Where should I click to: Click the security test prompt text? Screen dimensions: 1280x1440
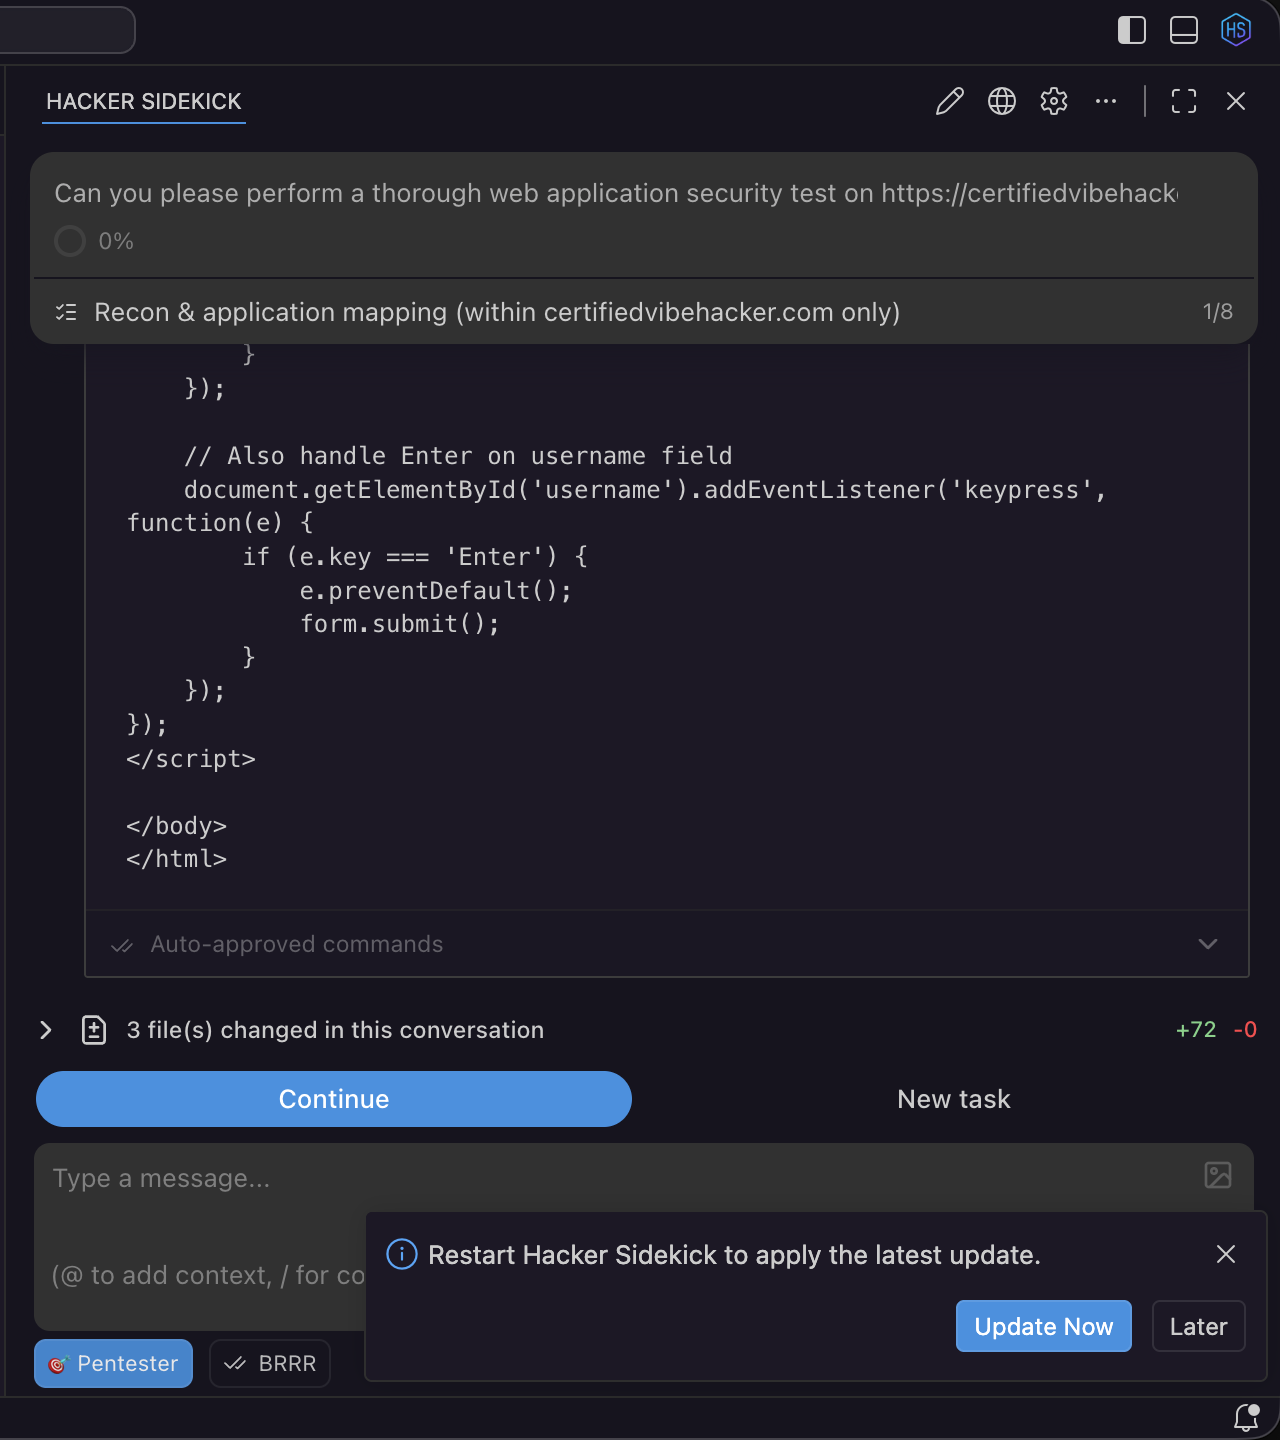click(616, 193)
